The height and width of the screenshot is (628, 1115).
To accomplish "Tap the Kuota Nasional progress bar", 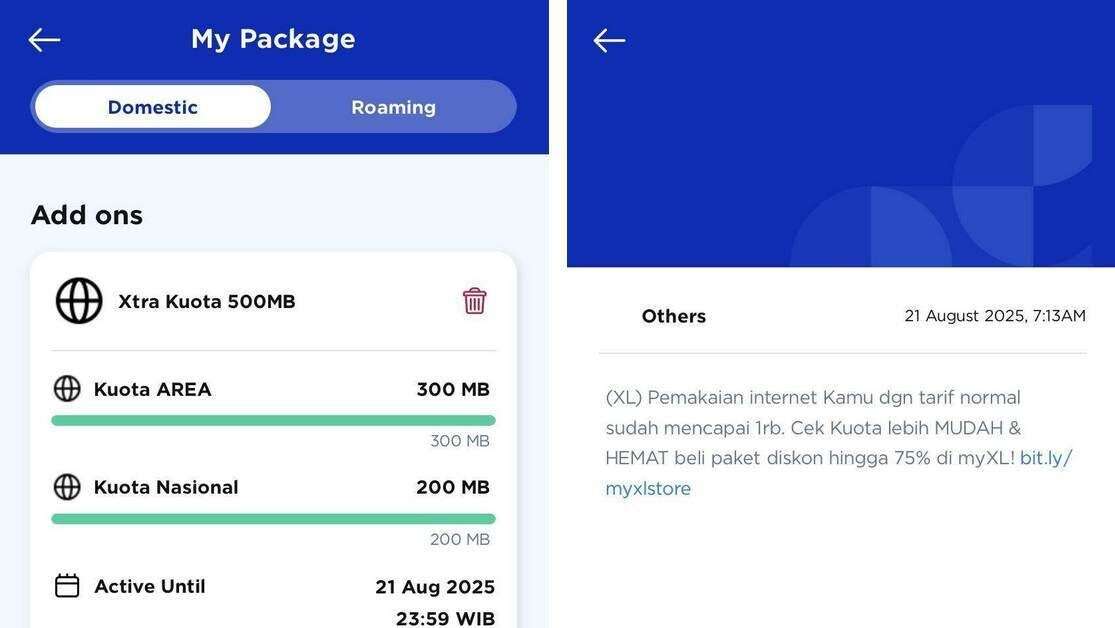I will [273, 518].
